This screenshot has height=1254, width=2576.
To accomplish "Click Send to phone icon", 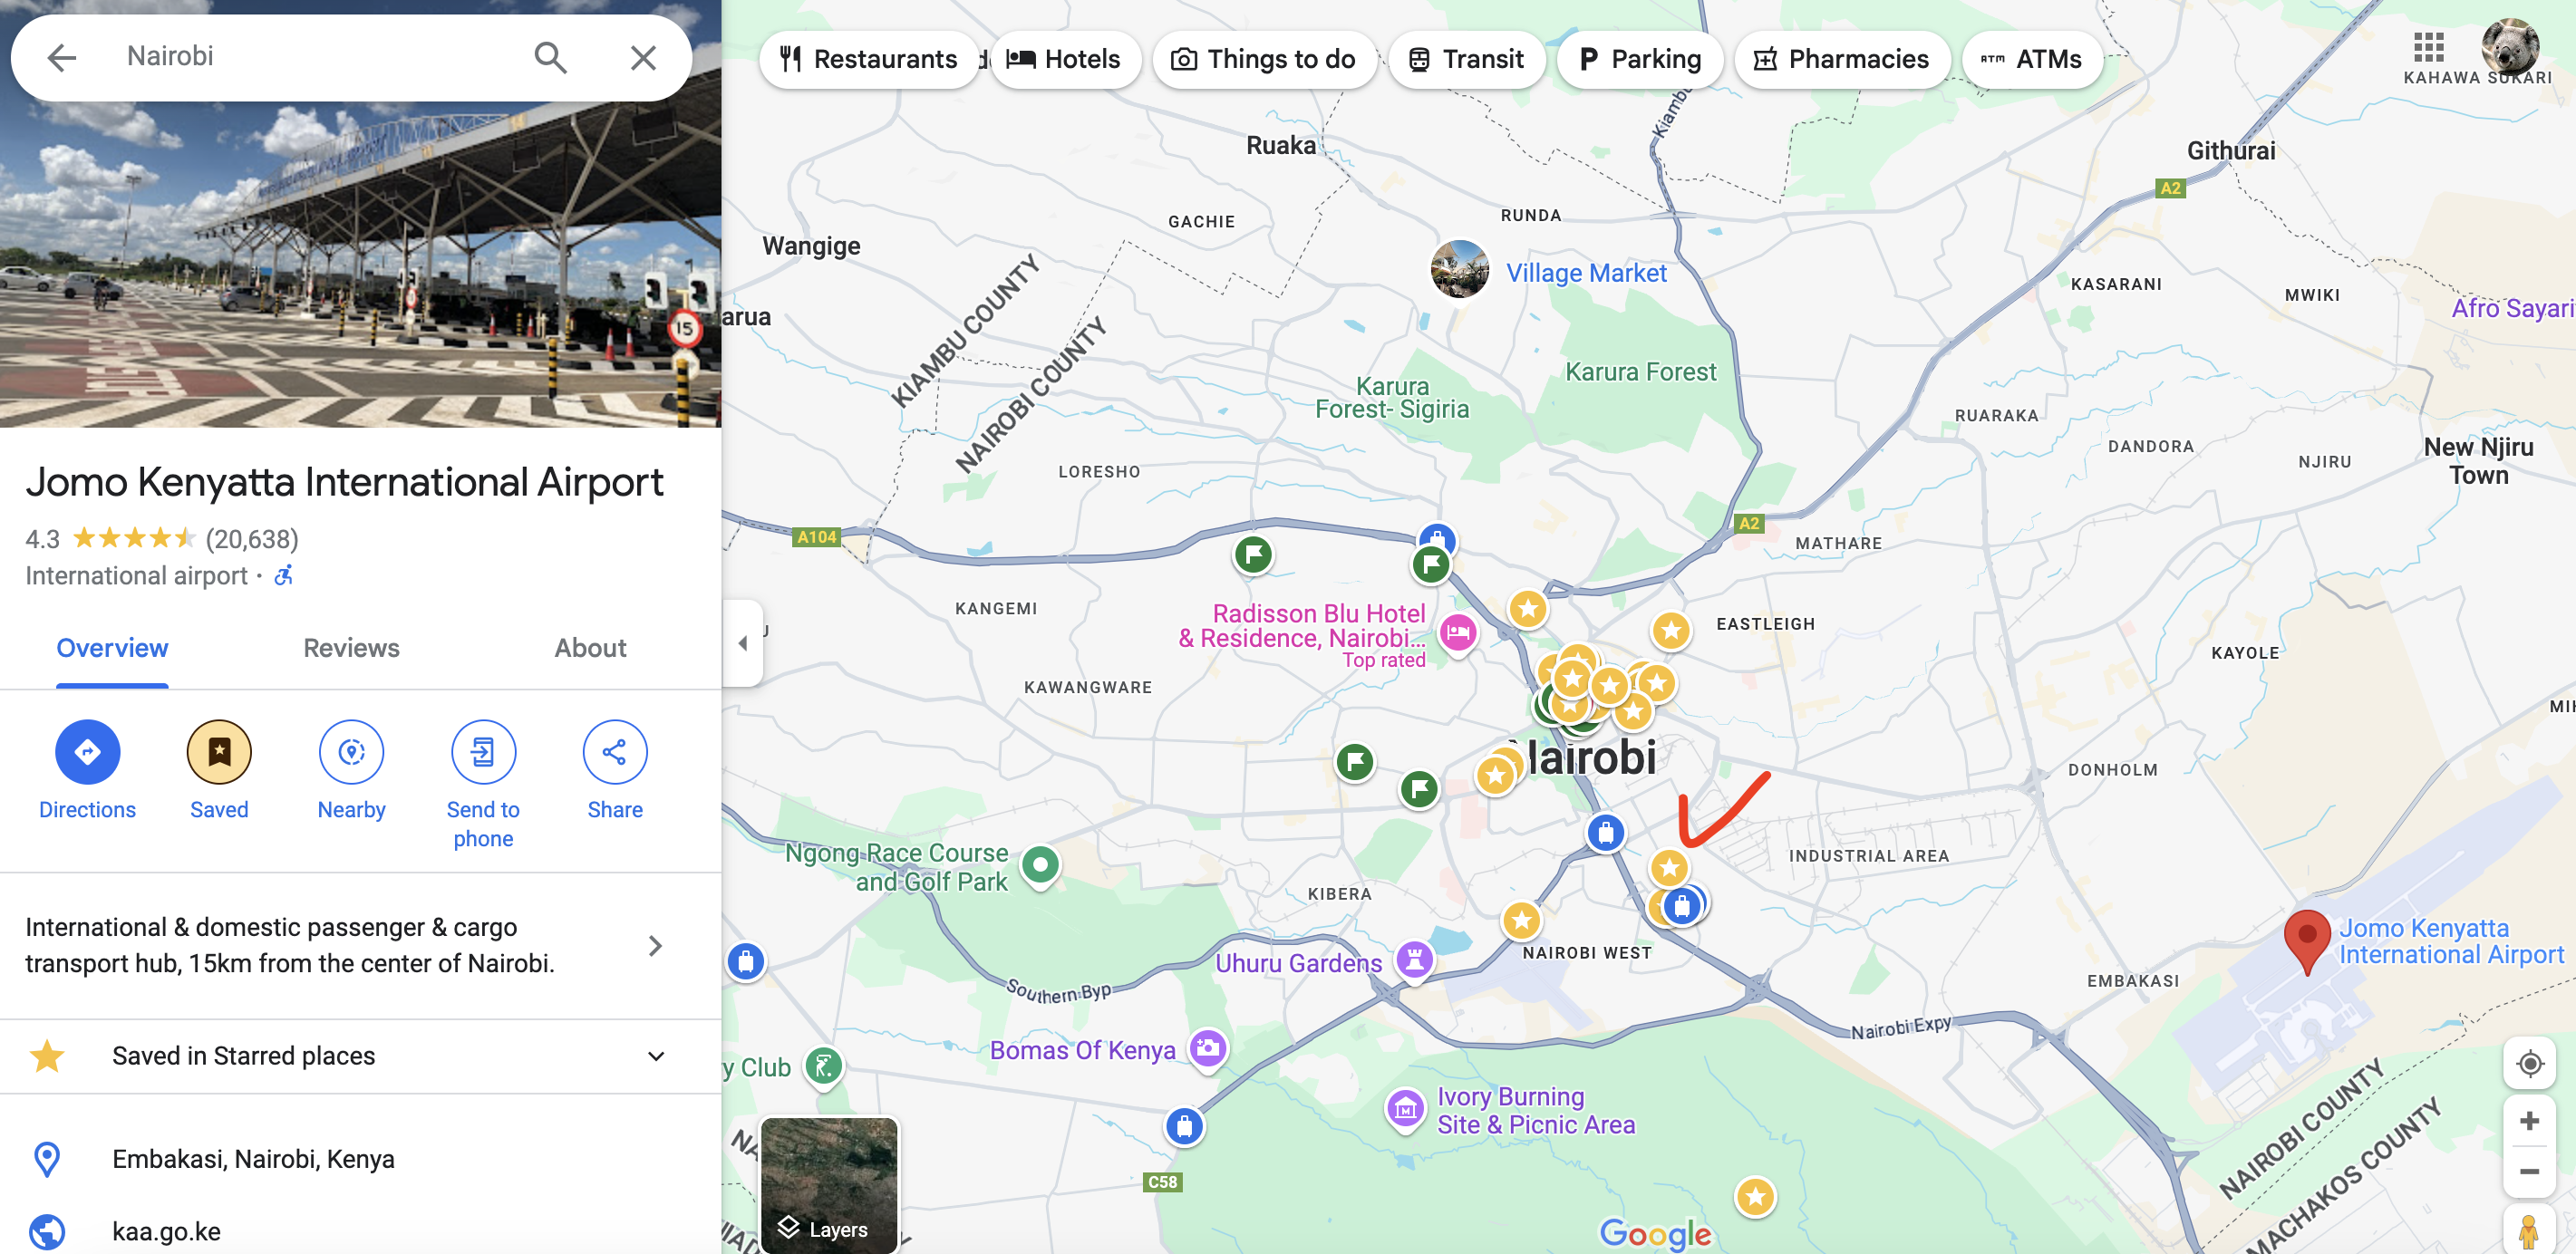I will (483, 752).
